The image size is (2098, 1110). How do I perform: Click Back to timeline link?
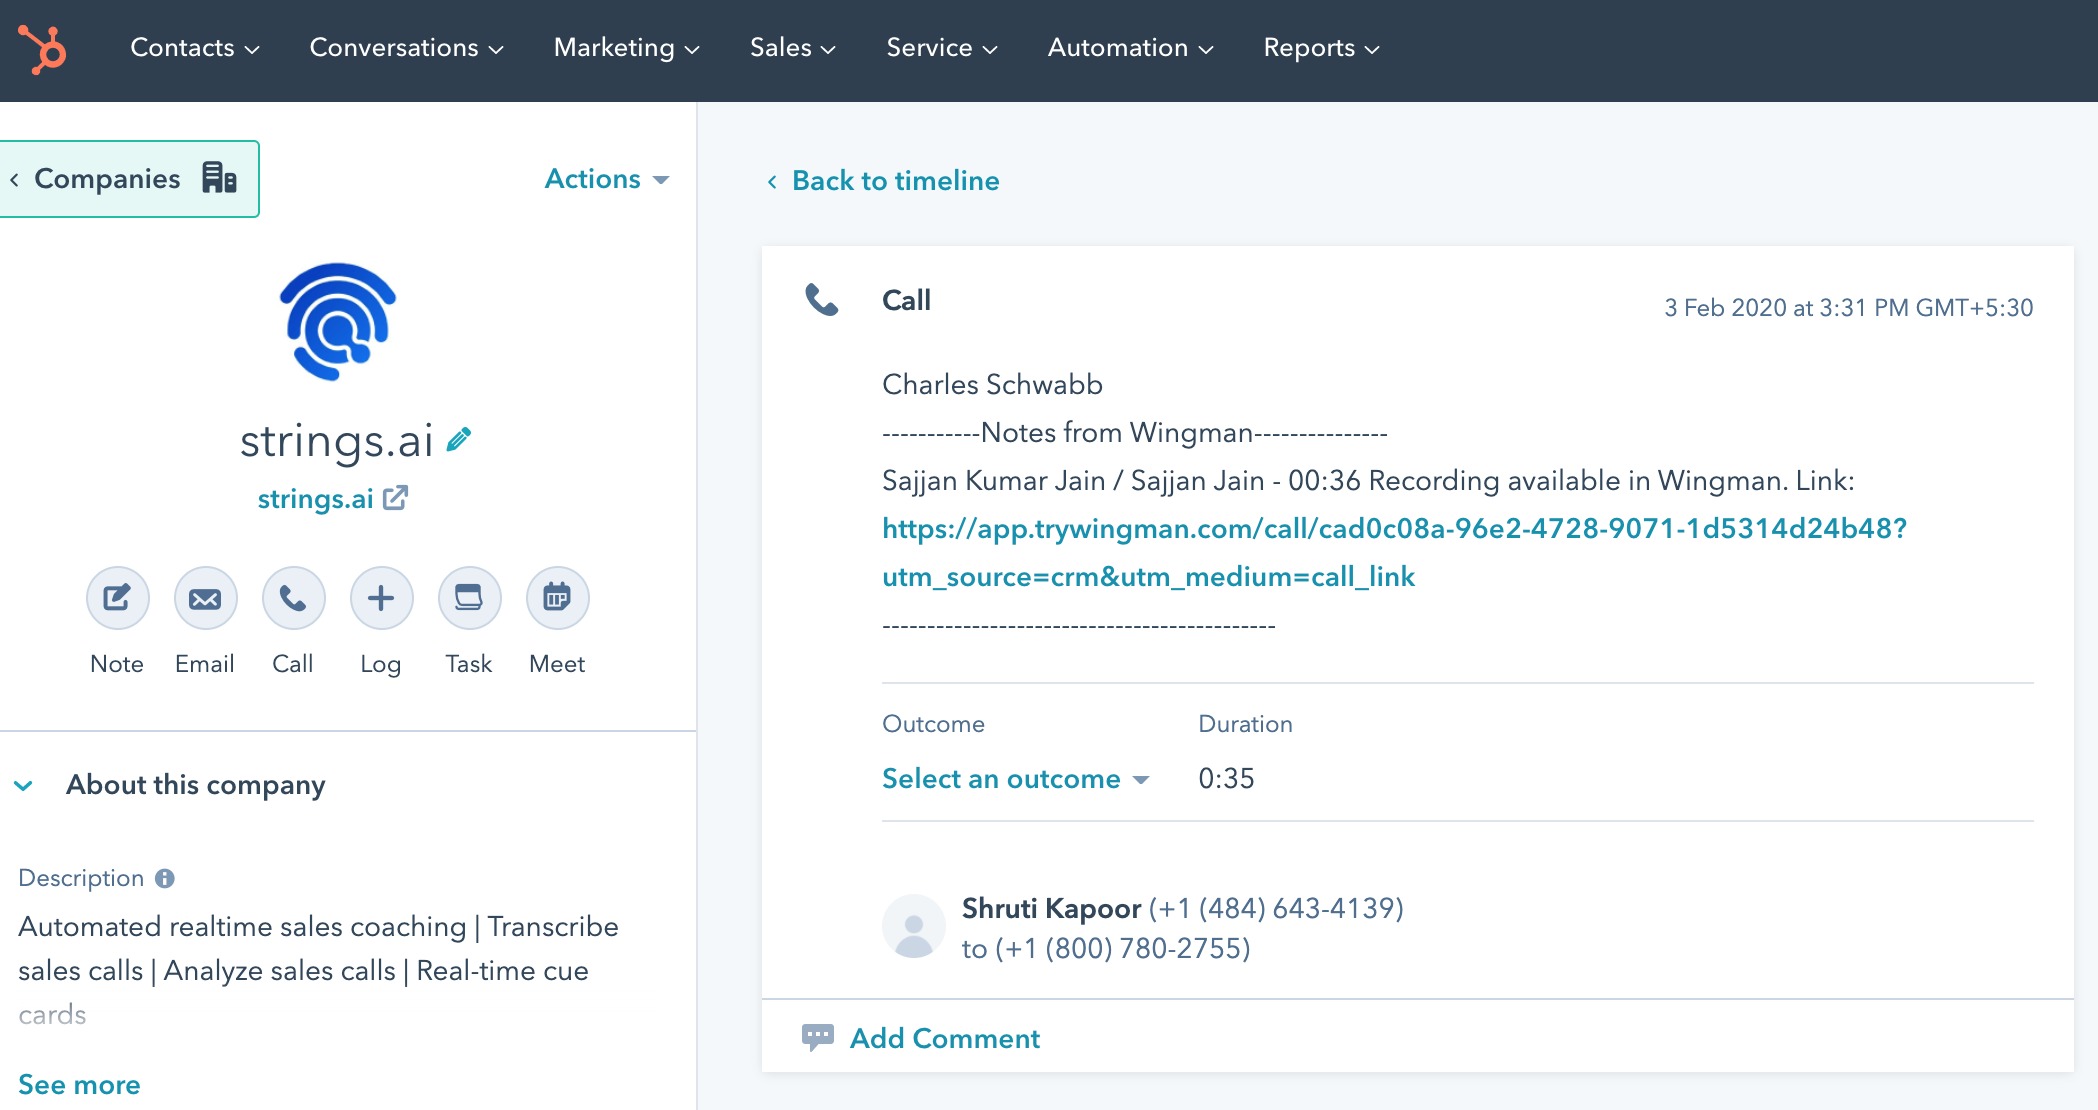[884, 181]
